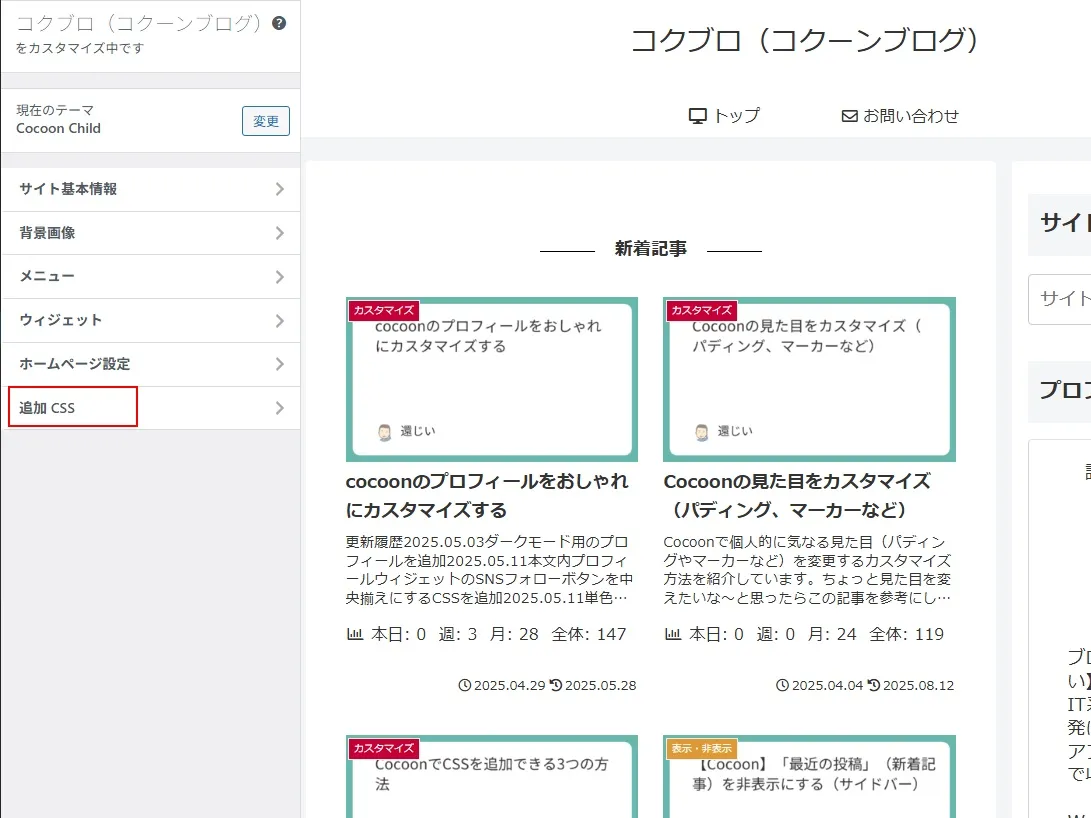Expand the 背景画像 section chevron
The height and width of the screenshot is (818, 1091).
[x=279, y=233]
